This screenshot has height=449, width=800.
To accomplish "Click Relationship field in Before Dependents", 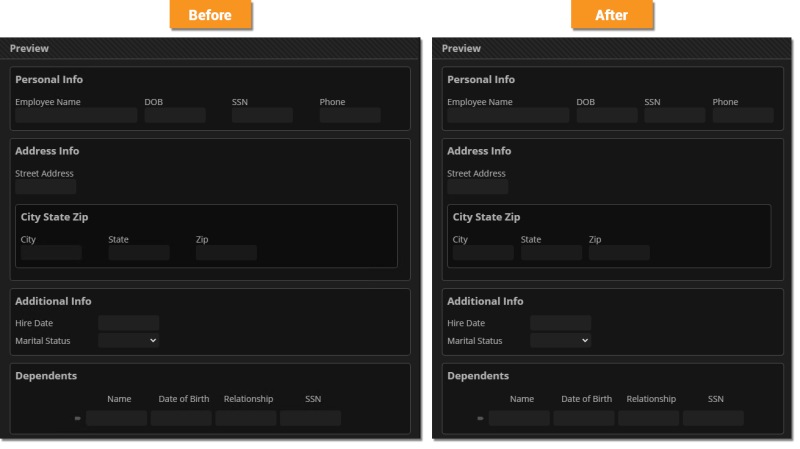I will (246, 418).
